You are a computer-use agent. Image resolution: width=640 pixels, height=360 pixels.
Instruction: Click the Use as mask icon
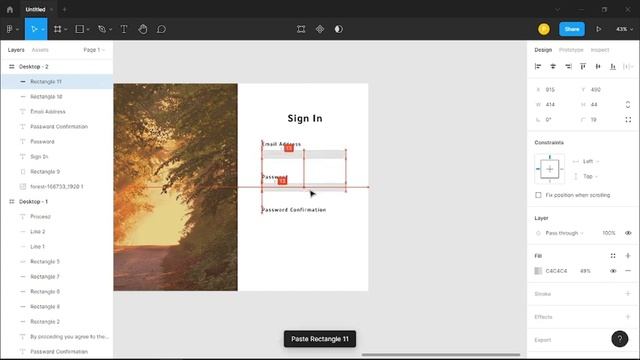[338, 29]
